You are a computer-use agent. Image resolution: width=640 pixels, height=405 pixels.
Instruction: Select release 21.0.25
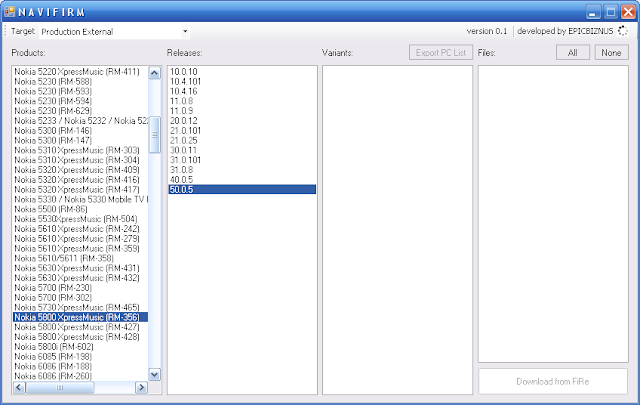coord(242,140)
